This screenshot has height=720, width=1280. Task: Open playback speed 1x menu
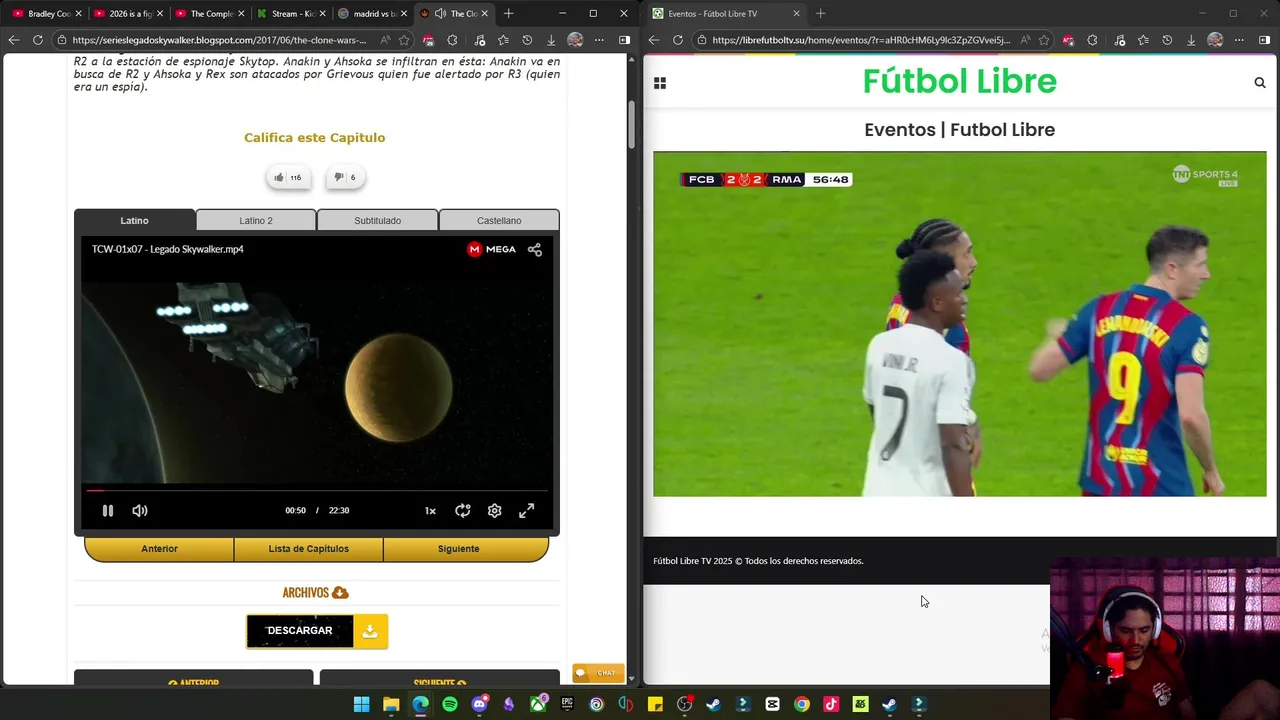430,510
